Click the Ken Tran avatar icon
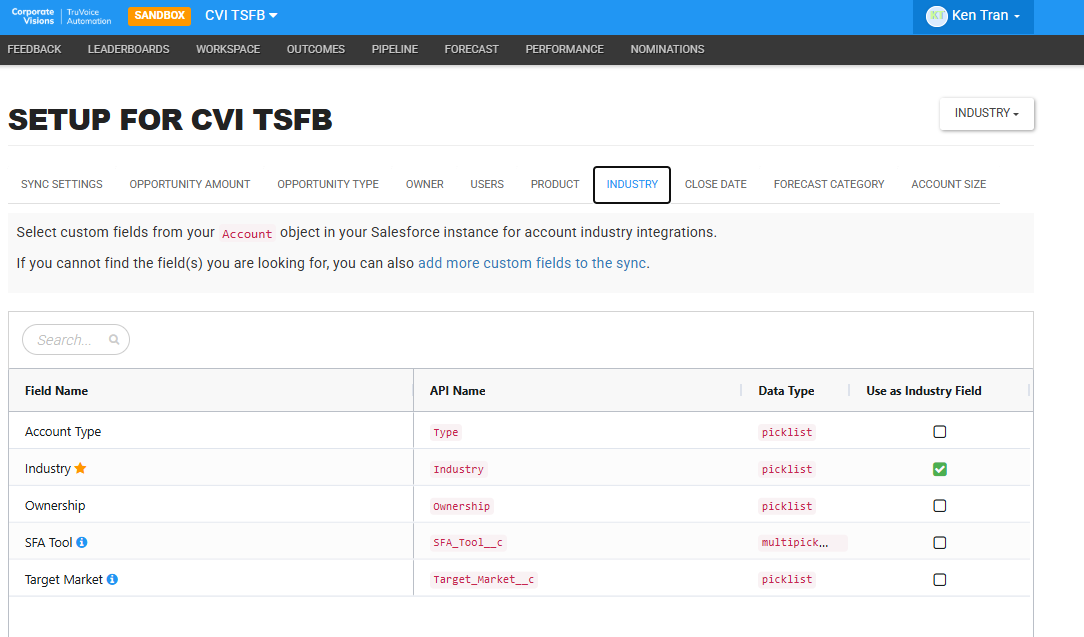The width and height of the screenshot is (1084, 637). [x=937, y=15]
